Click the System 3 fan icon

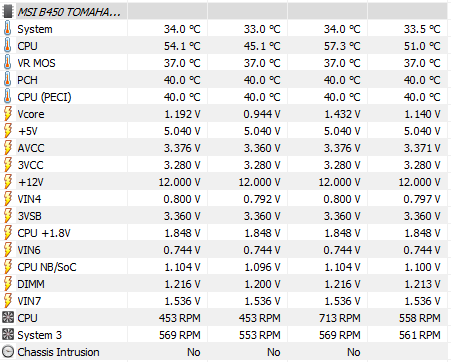click(8, 334)
